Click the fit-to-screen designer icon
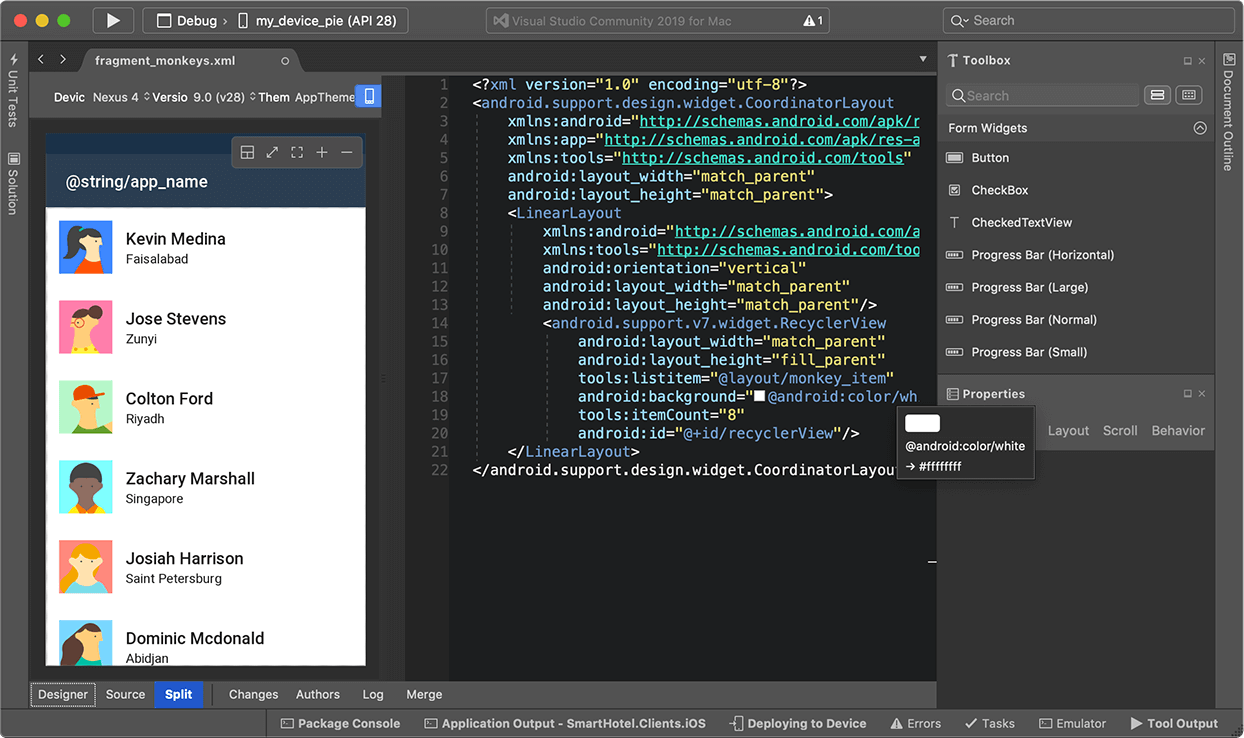 (297, 152)
